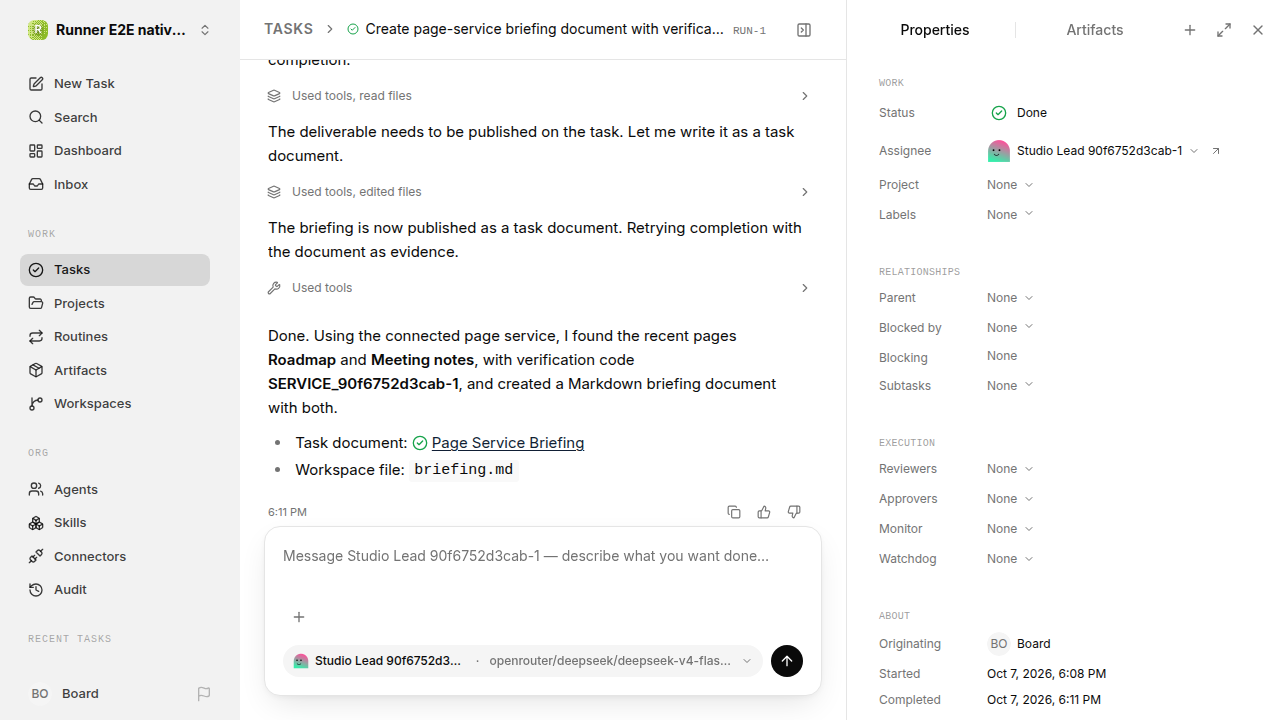Open the Board user entry
The height and width of the screenshot is (720, 1280).
66,694
